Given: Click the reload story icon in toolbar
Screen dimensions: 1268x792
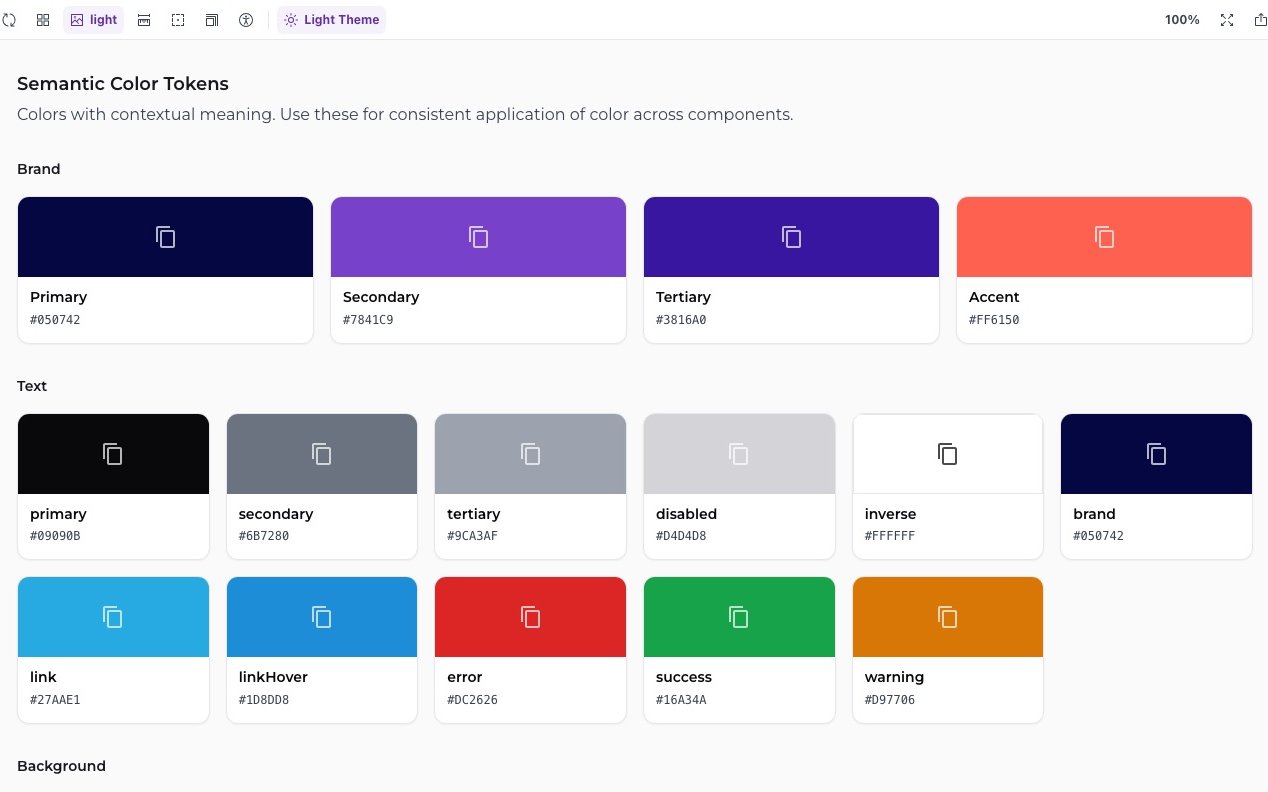Looking at the screenshot, I should (8, 20).
